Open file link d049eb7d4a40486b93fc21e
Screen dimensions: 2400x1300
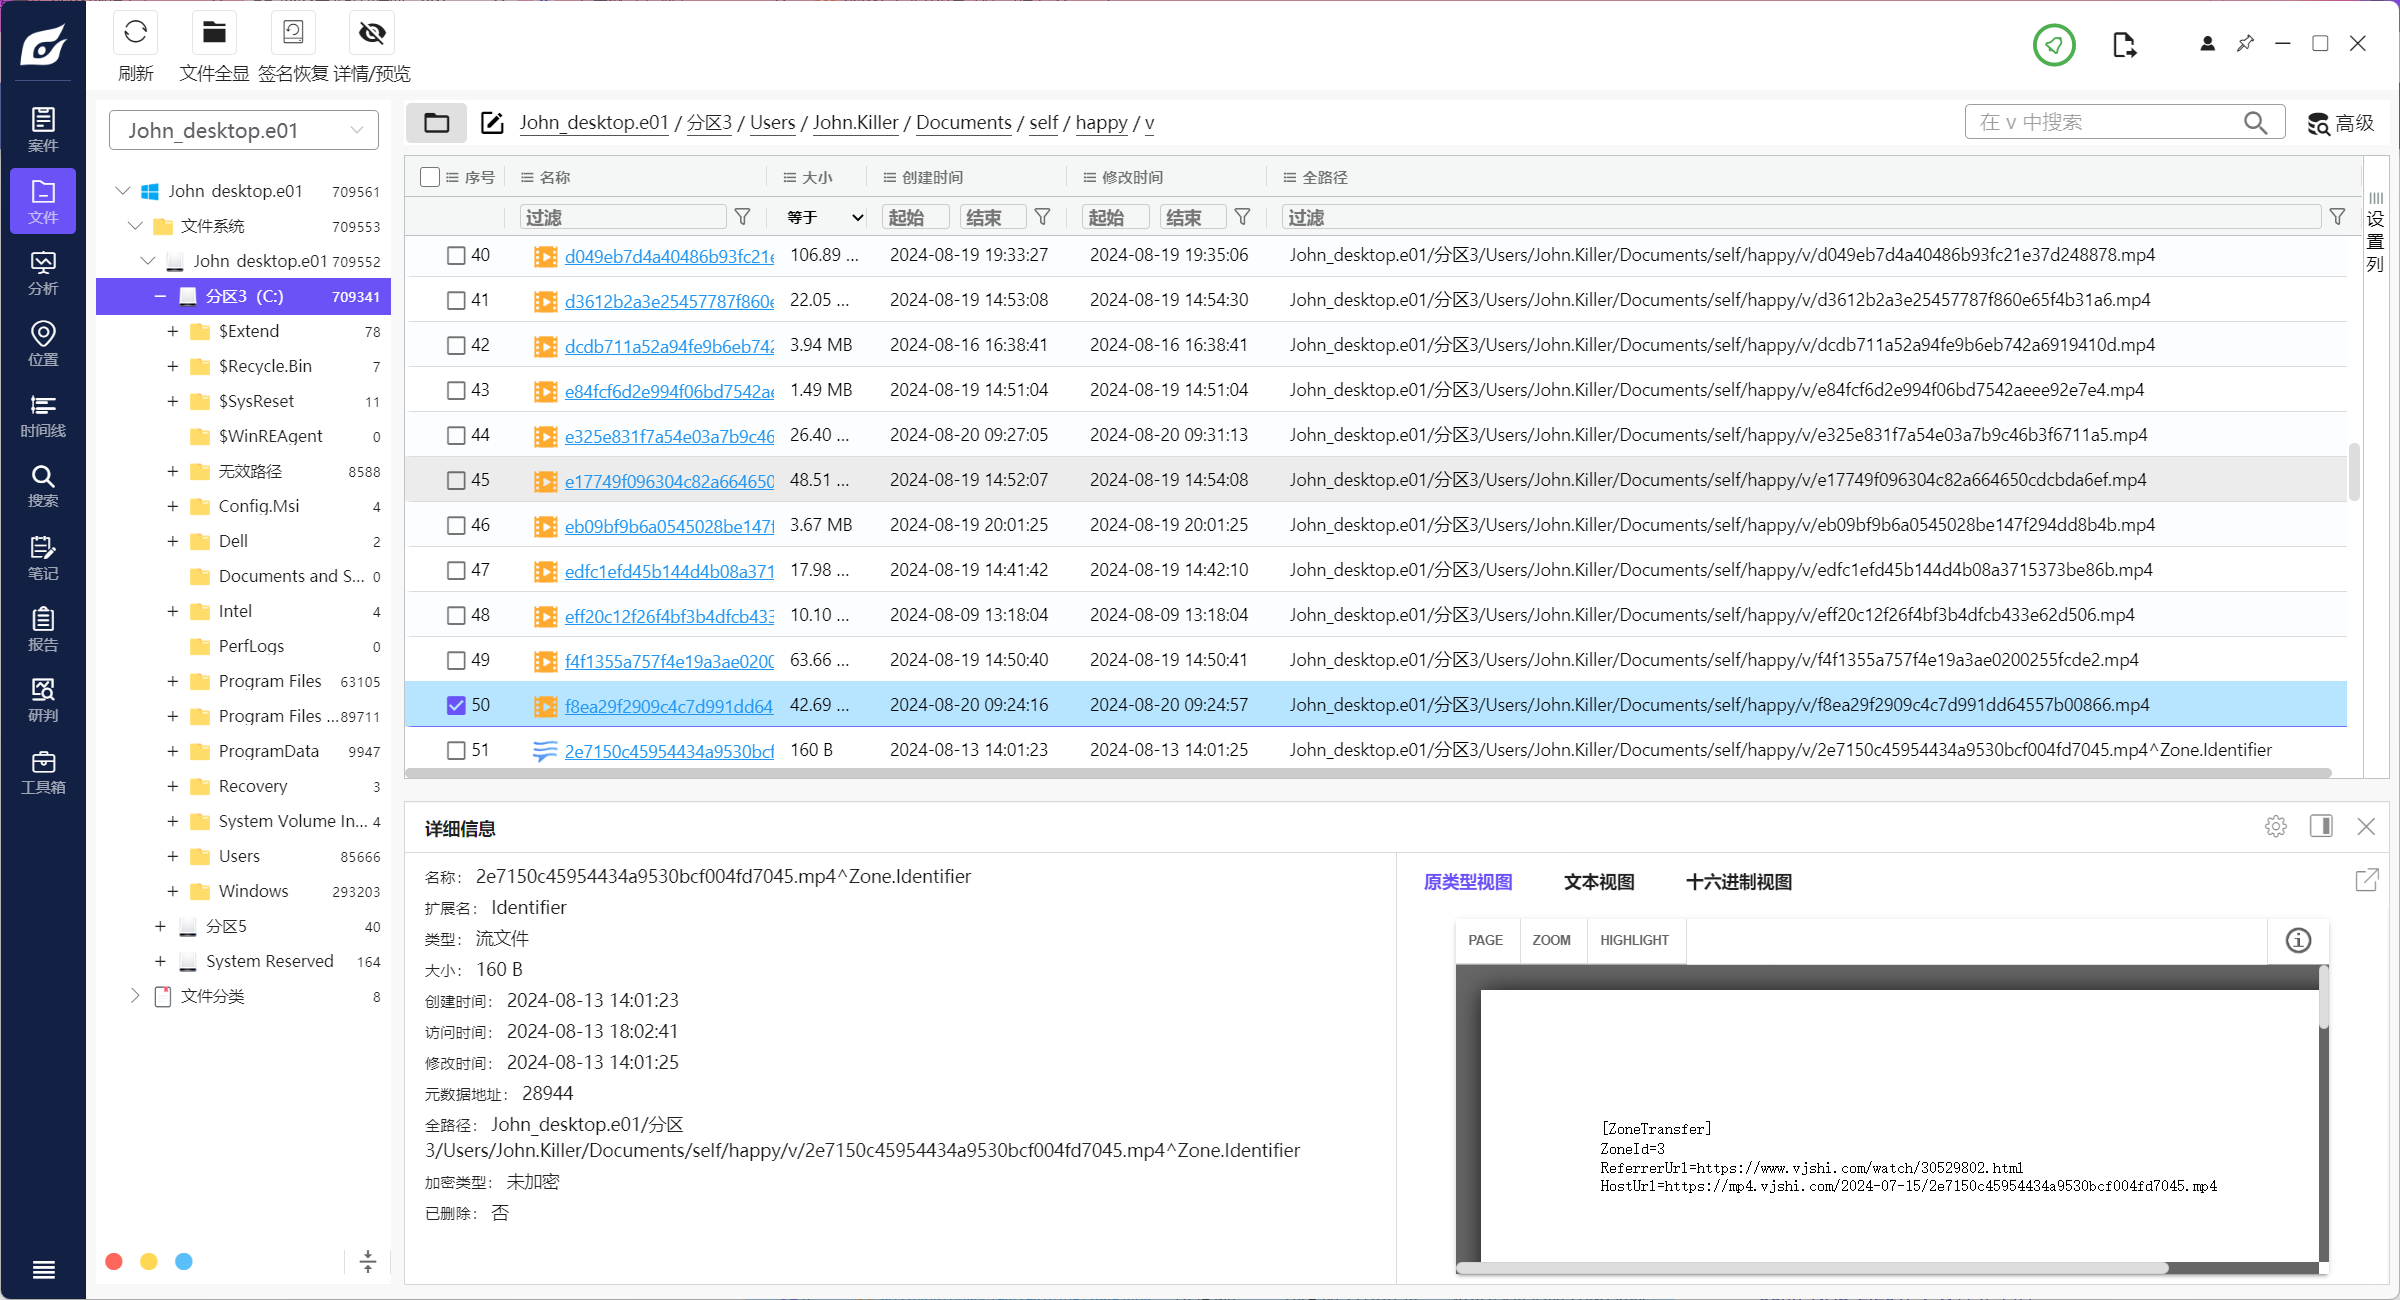click(x=668, y=256)
